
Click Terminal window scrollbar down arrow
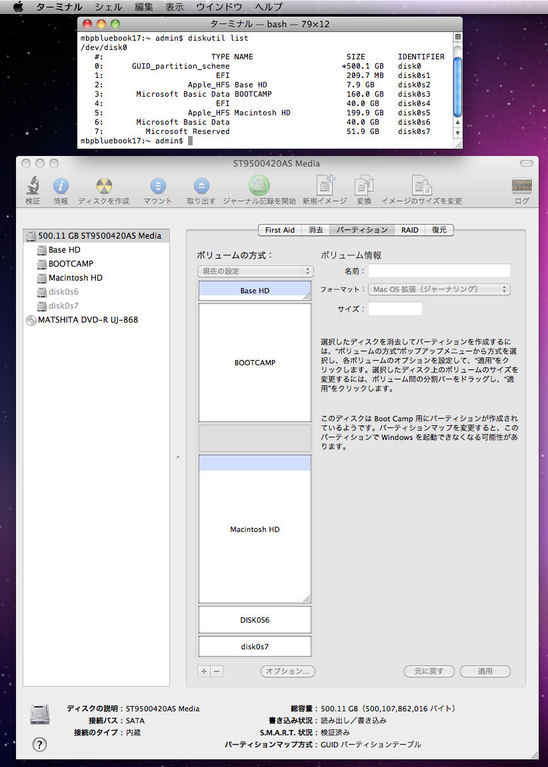pyautogui.click(x=457, y=132)
